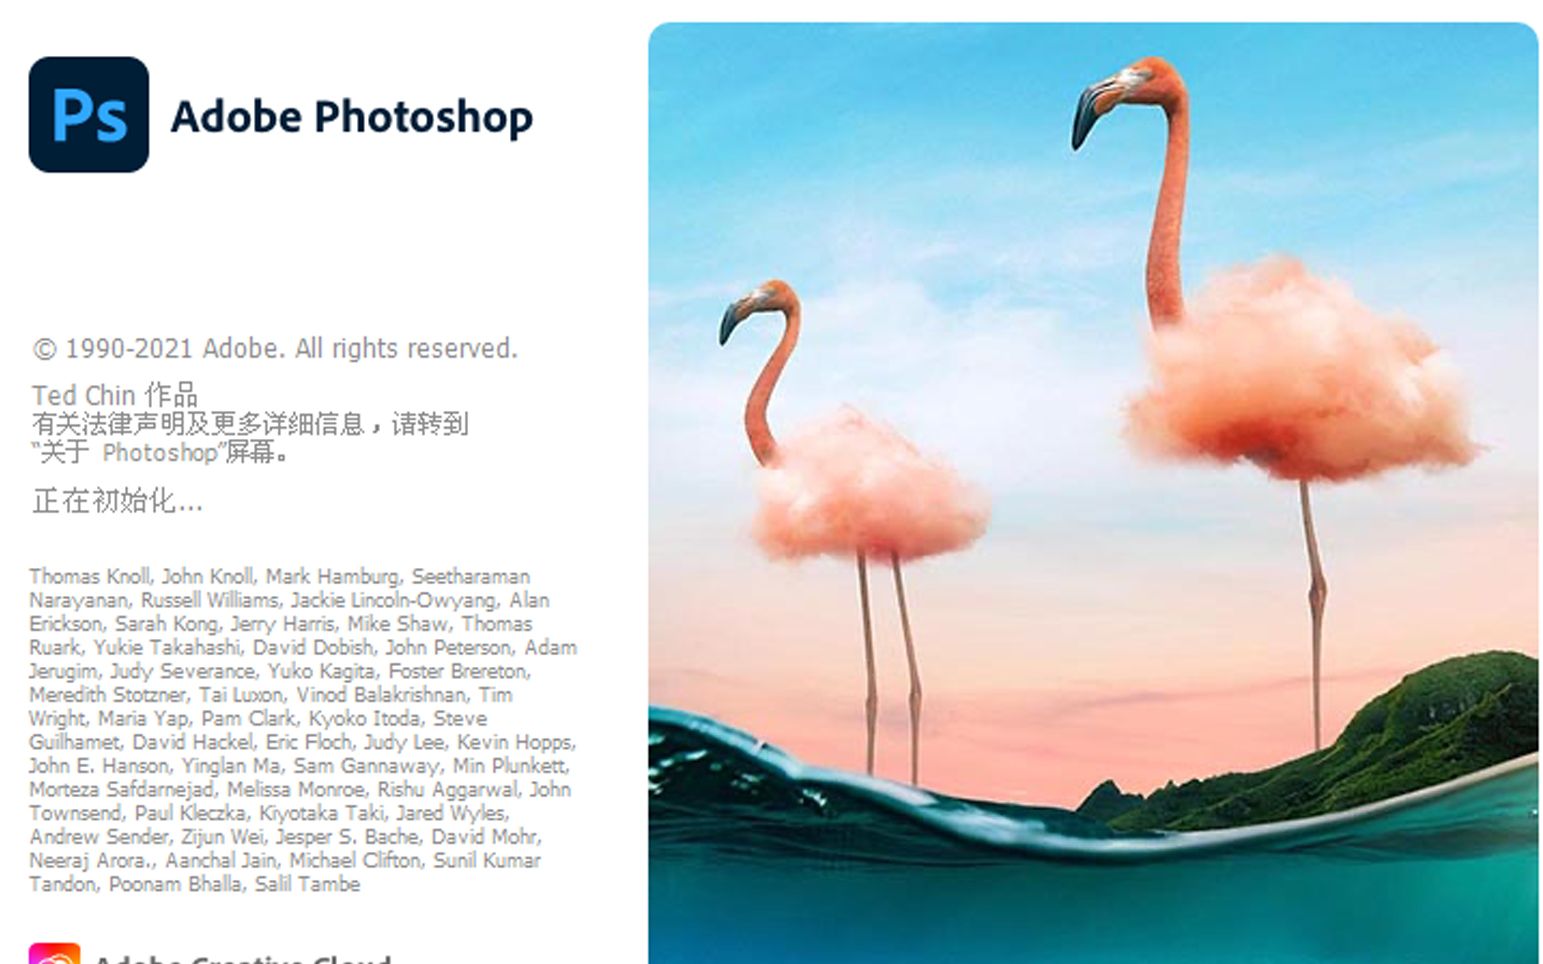Click the Adobe Creative Cloud label text
The width and height of the screenshot is (1543, 964).
point(242,958)
